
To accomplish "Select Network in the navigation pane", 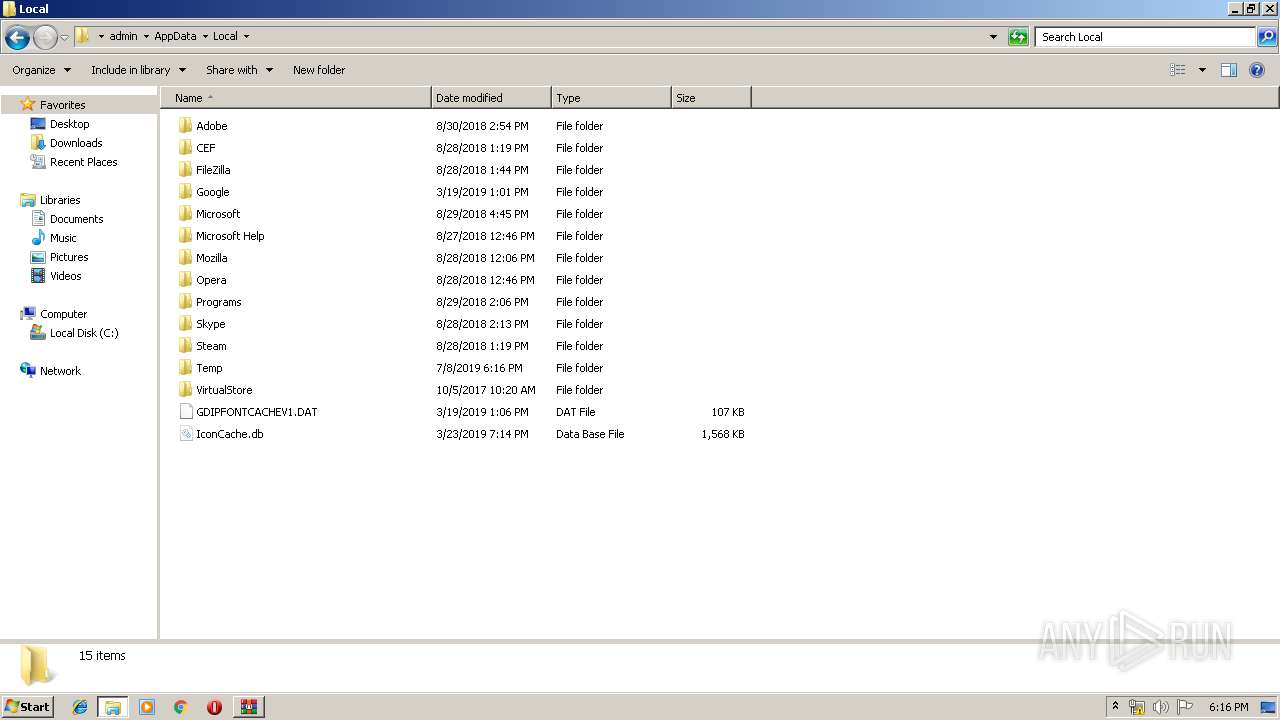I will coord(60,371).
